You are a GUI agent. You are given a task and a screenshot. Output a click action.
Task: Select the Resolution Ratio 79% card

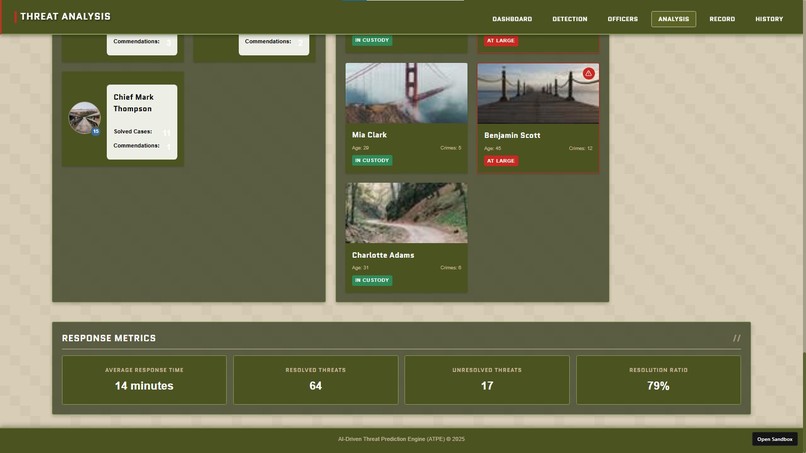coord(658,380)
